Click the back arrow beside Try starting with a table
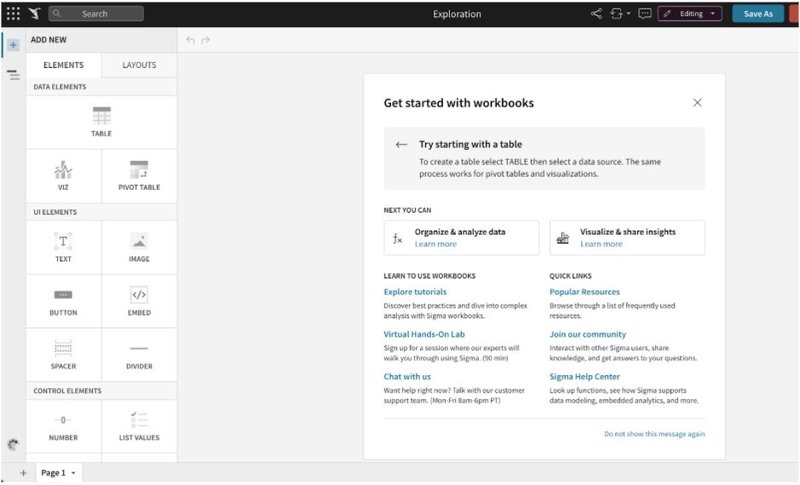Screen dimensions: 800x485 pyautogui.click(x=402, y=144)
